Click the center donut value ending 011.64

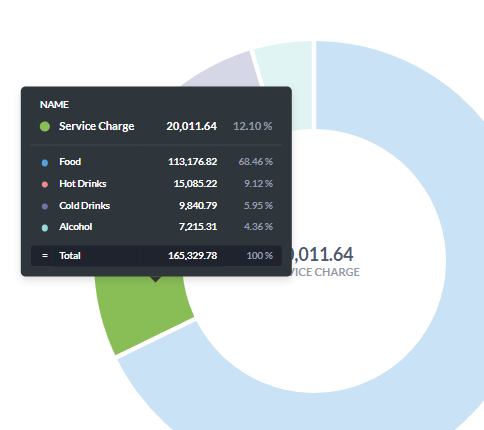(x=322, y=255)
